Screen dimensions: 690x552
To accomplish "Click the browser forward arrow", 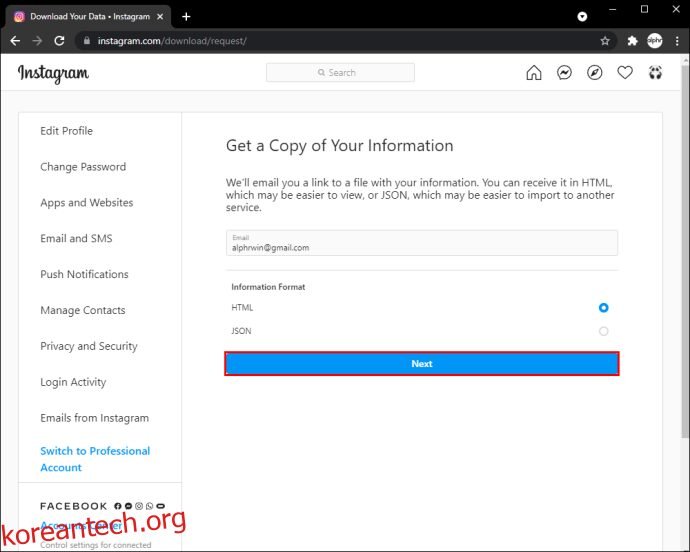I will coord(37,41).
